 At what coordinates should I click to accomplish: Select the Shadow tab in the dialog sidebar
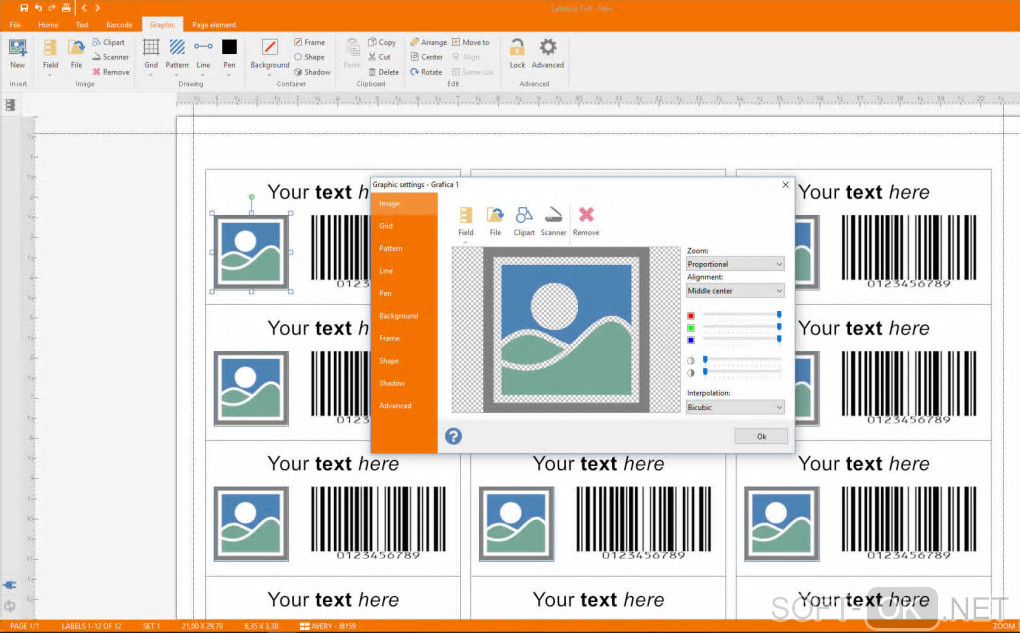(x=392, y=383)
